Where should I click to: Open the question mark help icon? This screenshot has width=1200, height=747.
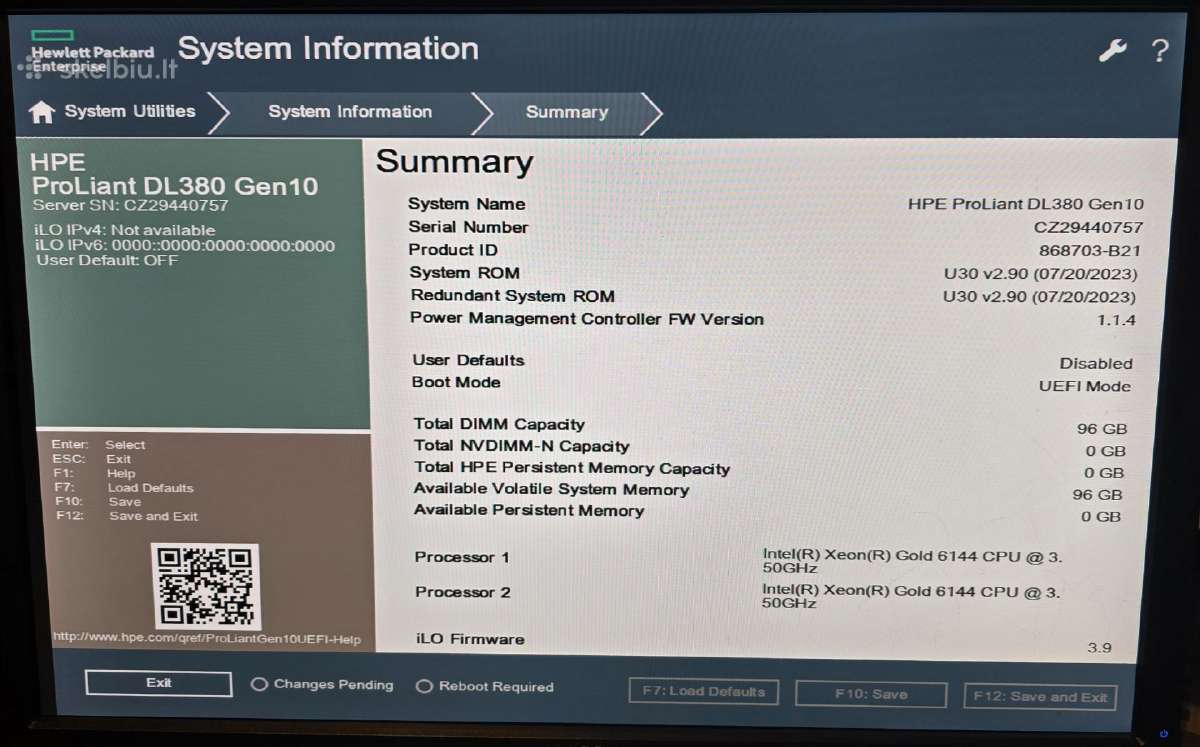pos(1159,51)
